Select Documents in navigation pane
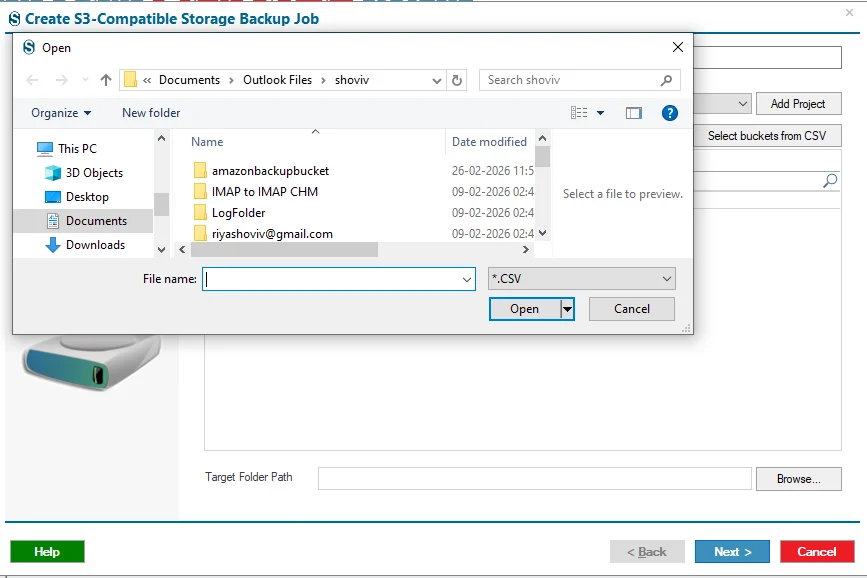 pyautogui.click(x=83, y=221)
